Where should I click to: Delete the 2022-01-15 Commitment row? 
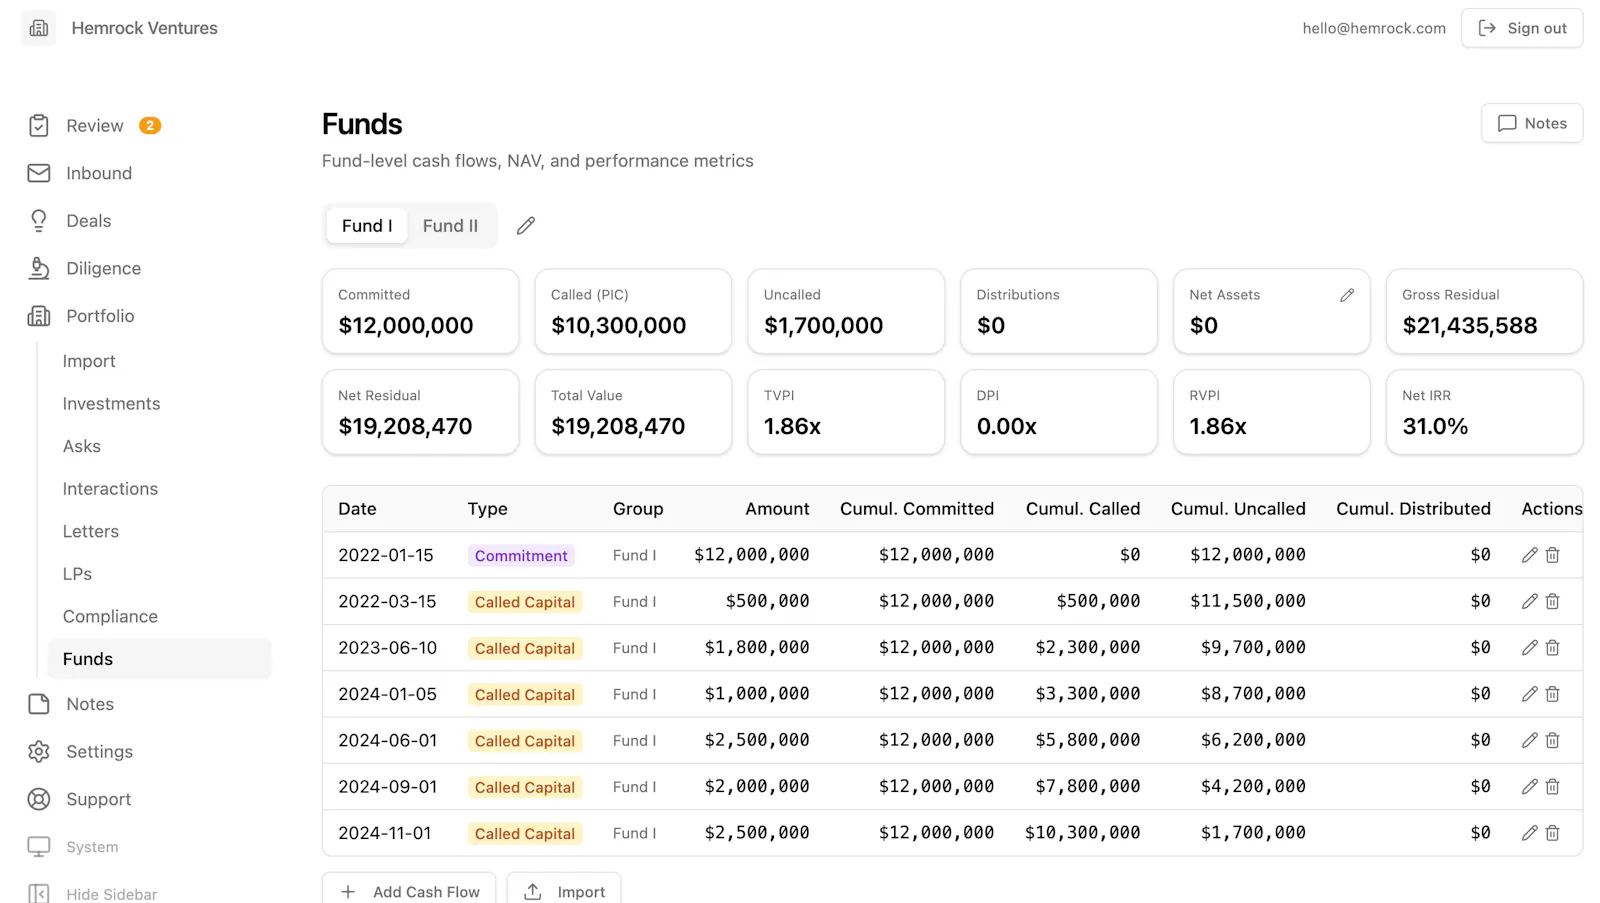click(1553, 555)
